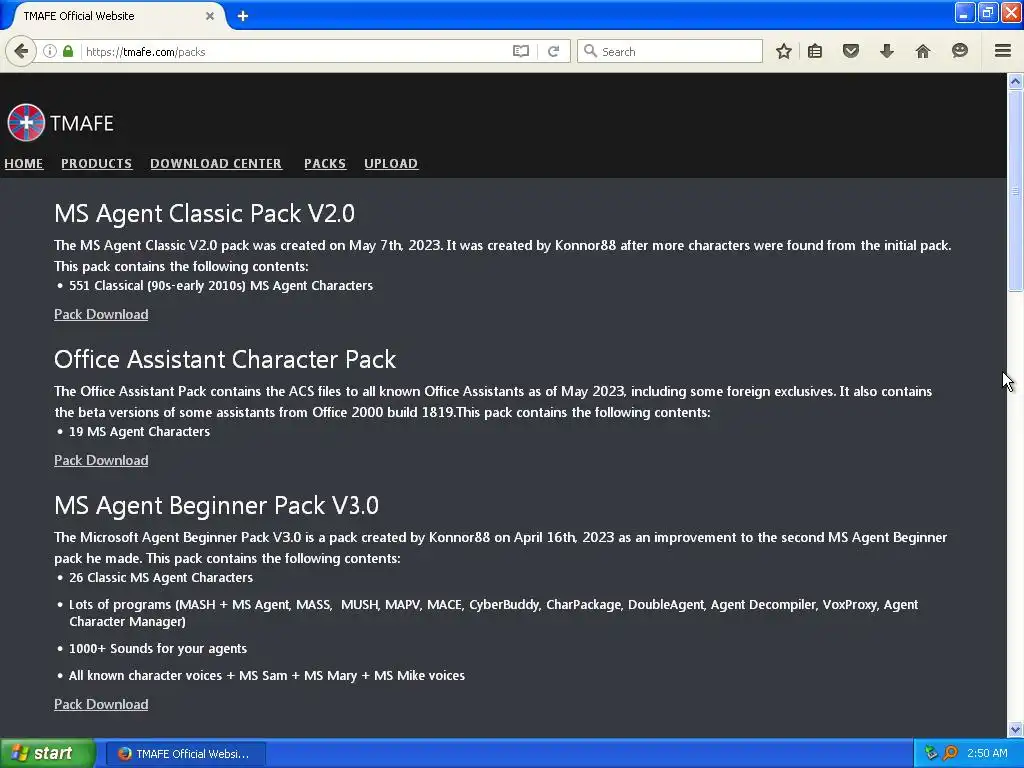Click the search magnifier icon
The width and height of the screenshot is (1024, 768).
pyautogui.click(x=590, y=51)
